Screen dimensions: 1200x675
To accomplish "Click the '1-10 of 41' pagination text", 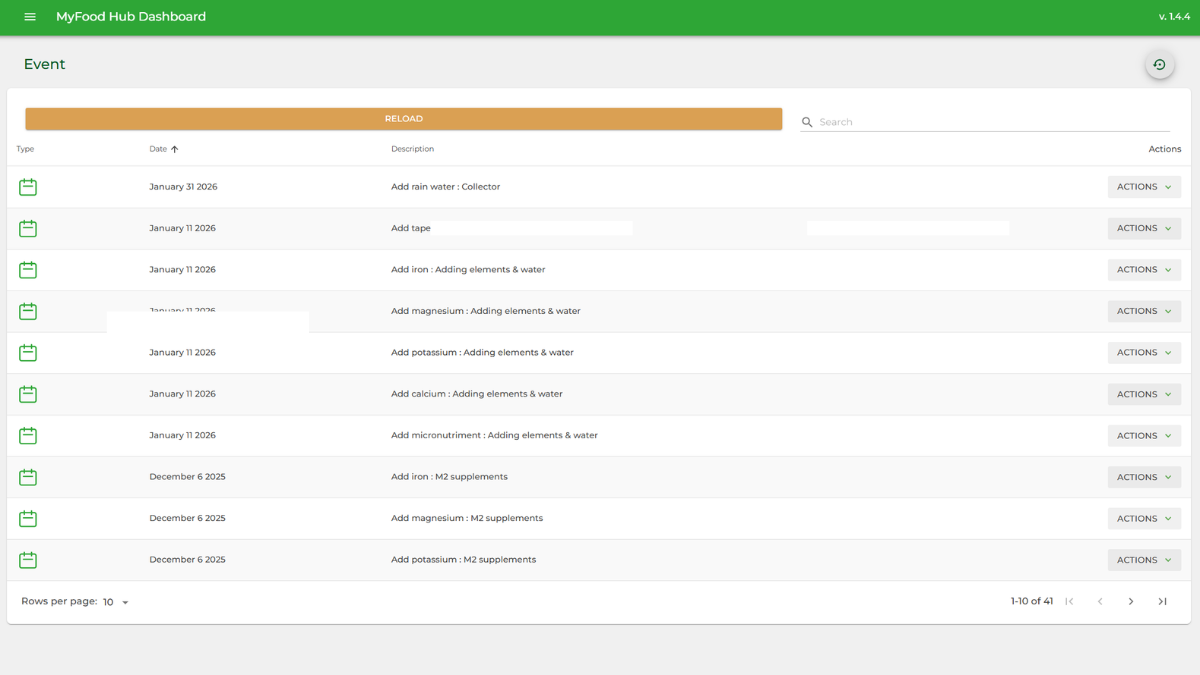I will (x=1032, y=602).
